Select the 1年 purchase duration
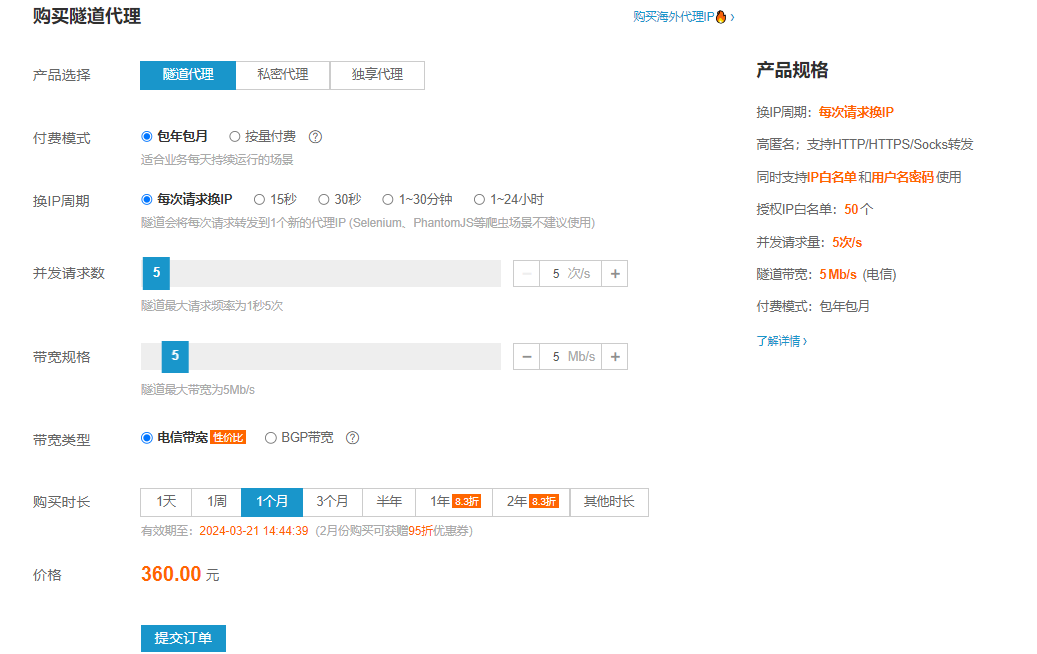 454,502
